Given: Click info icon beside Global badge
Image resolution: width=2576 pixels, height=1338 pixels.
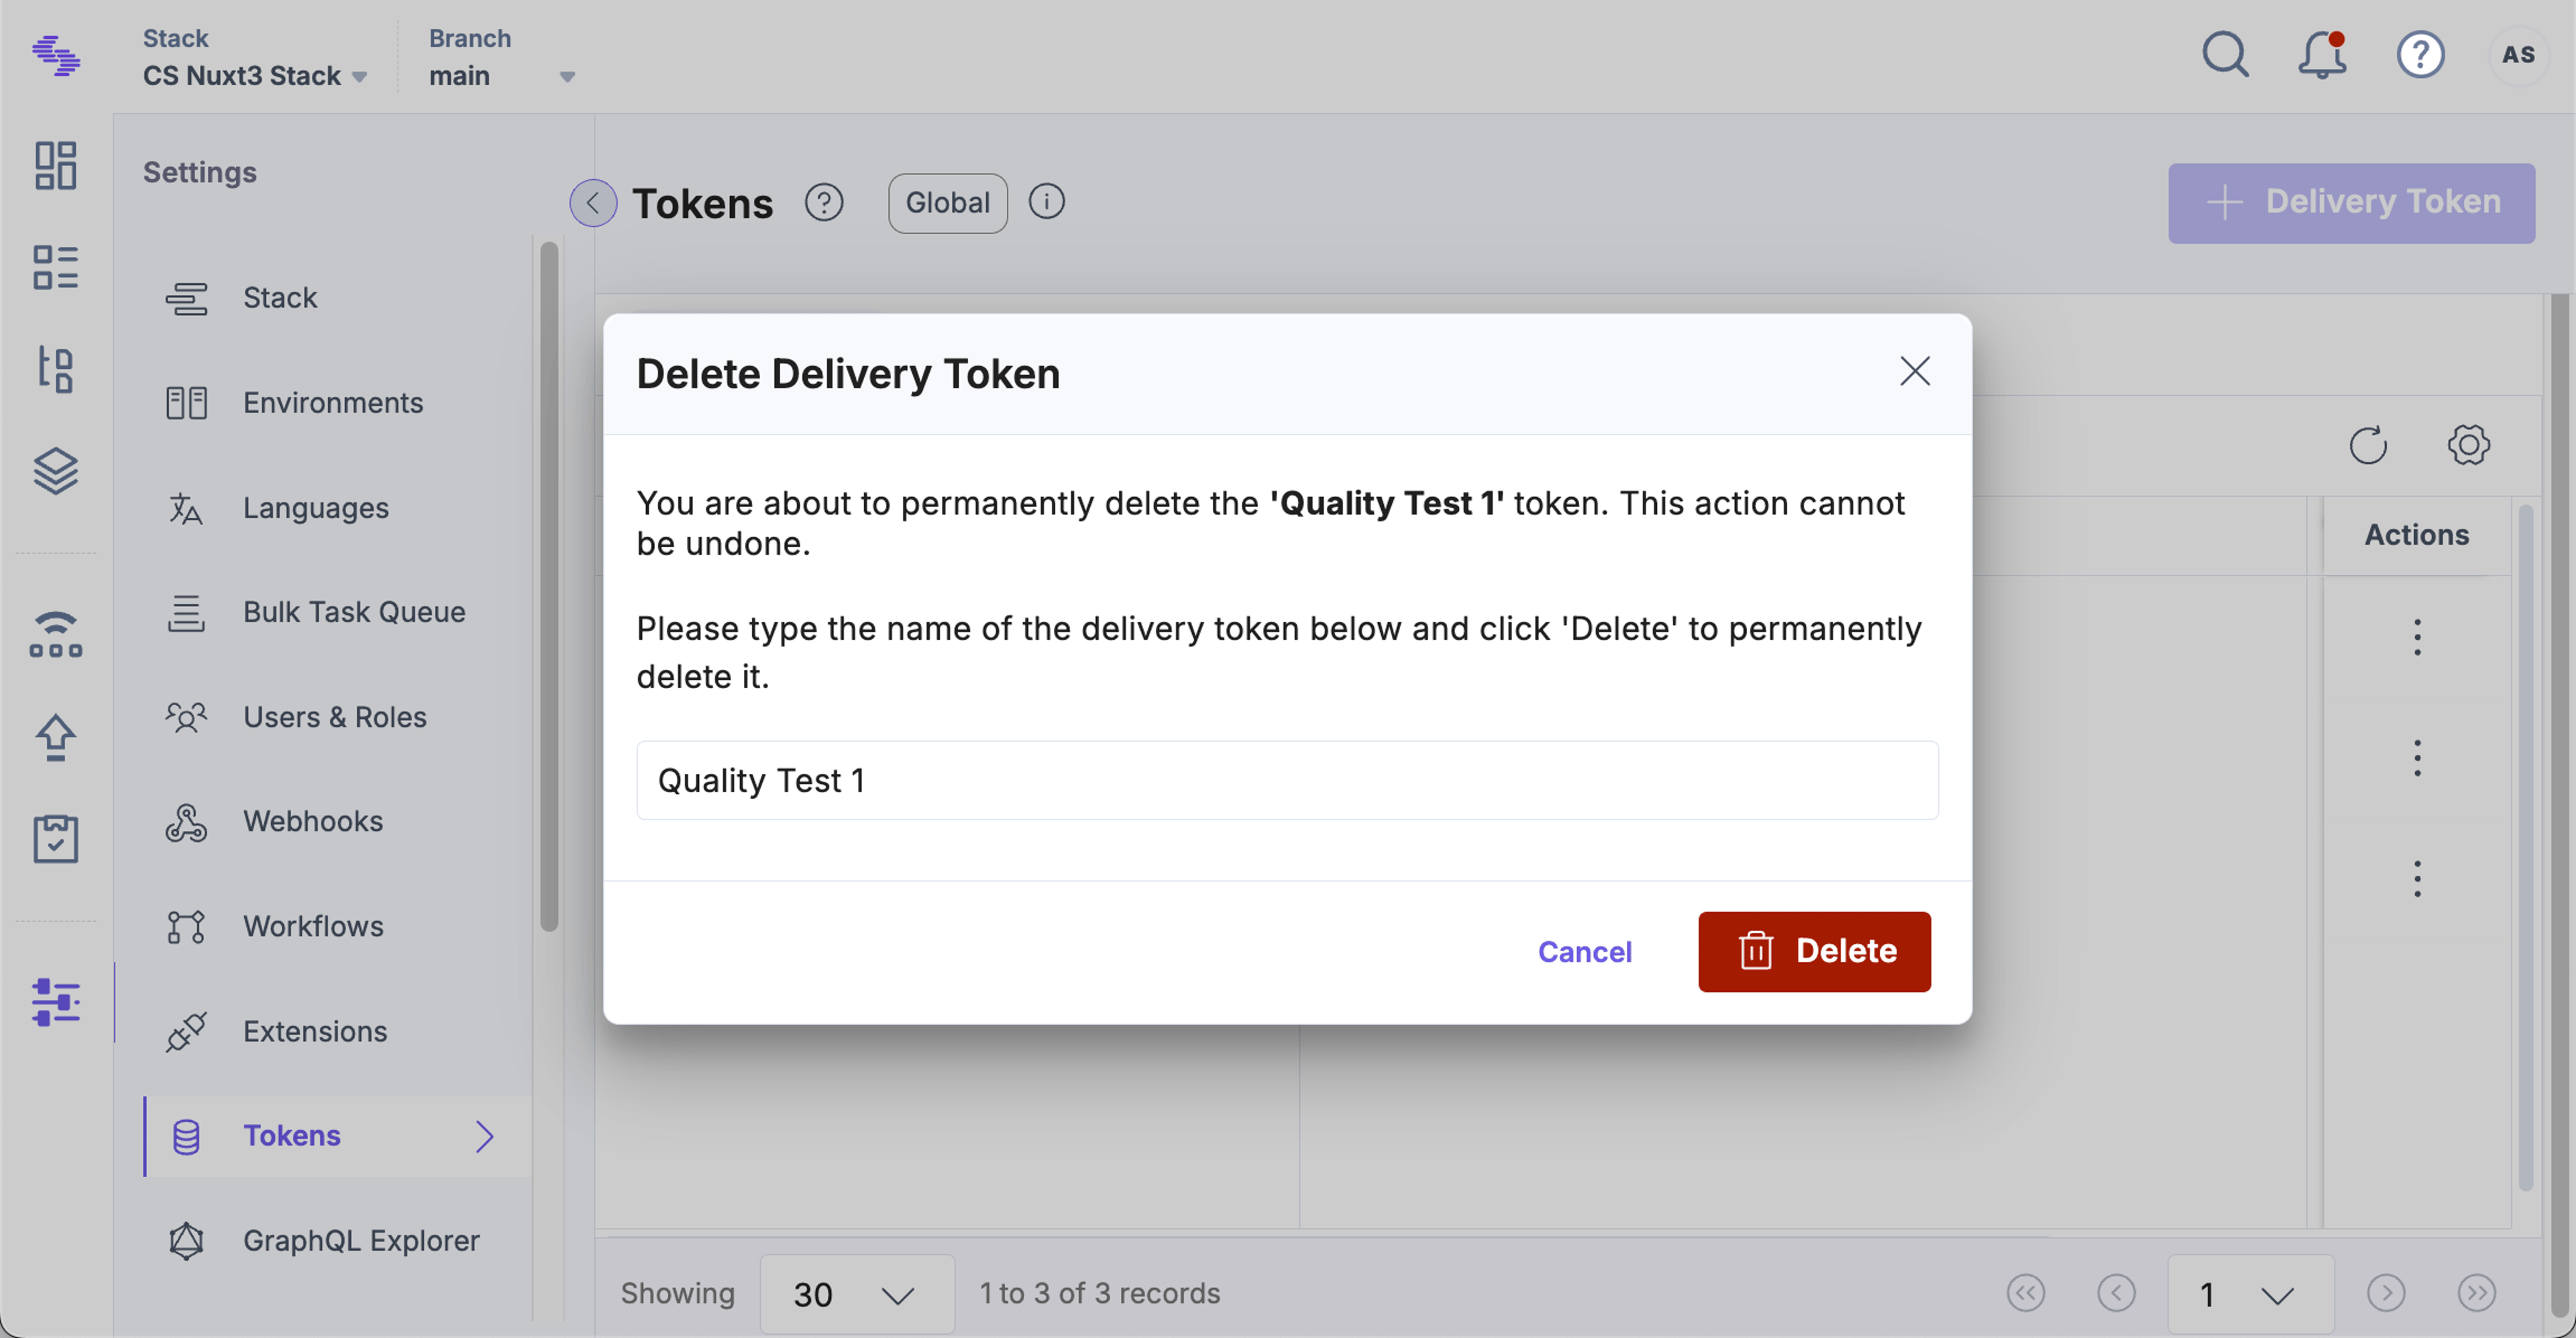Looking at the screenshot, I should coord(1046,202).
